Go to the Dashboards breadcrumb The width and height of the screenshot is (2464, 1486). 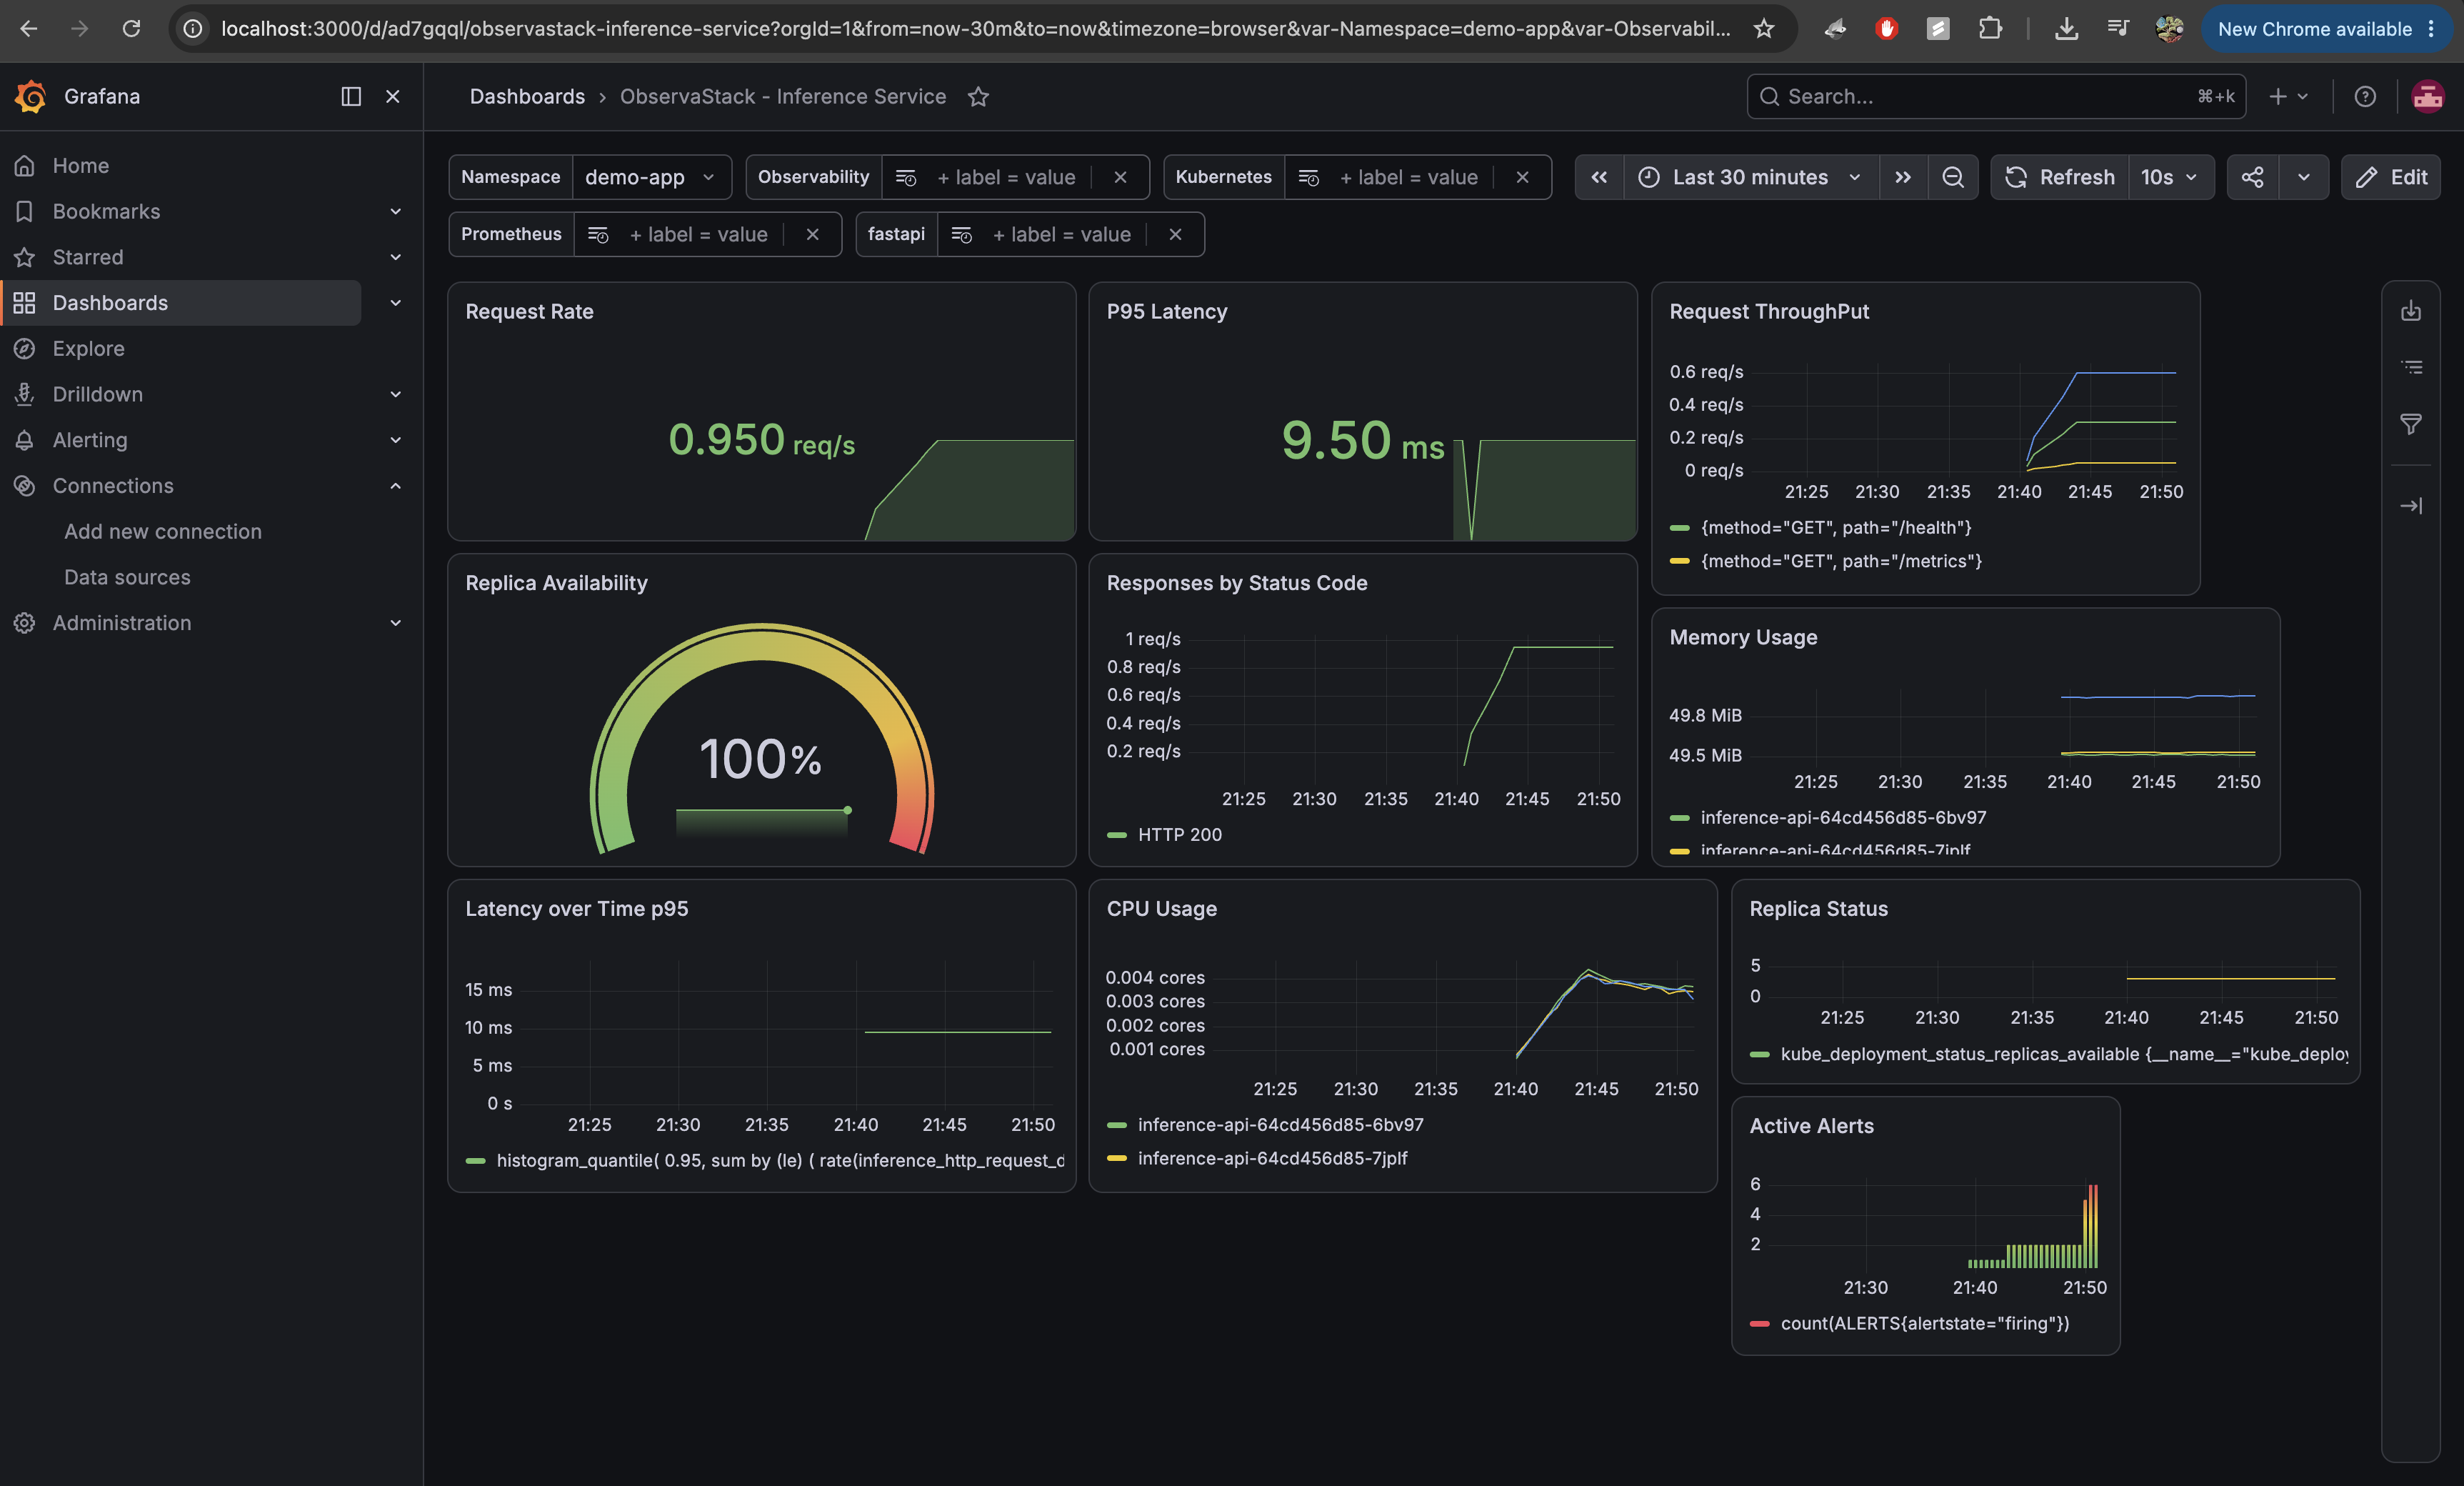pyautogui.click(x=527, y=97)
